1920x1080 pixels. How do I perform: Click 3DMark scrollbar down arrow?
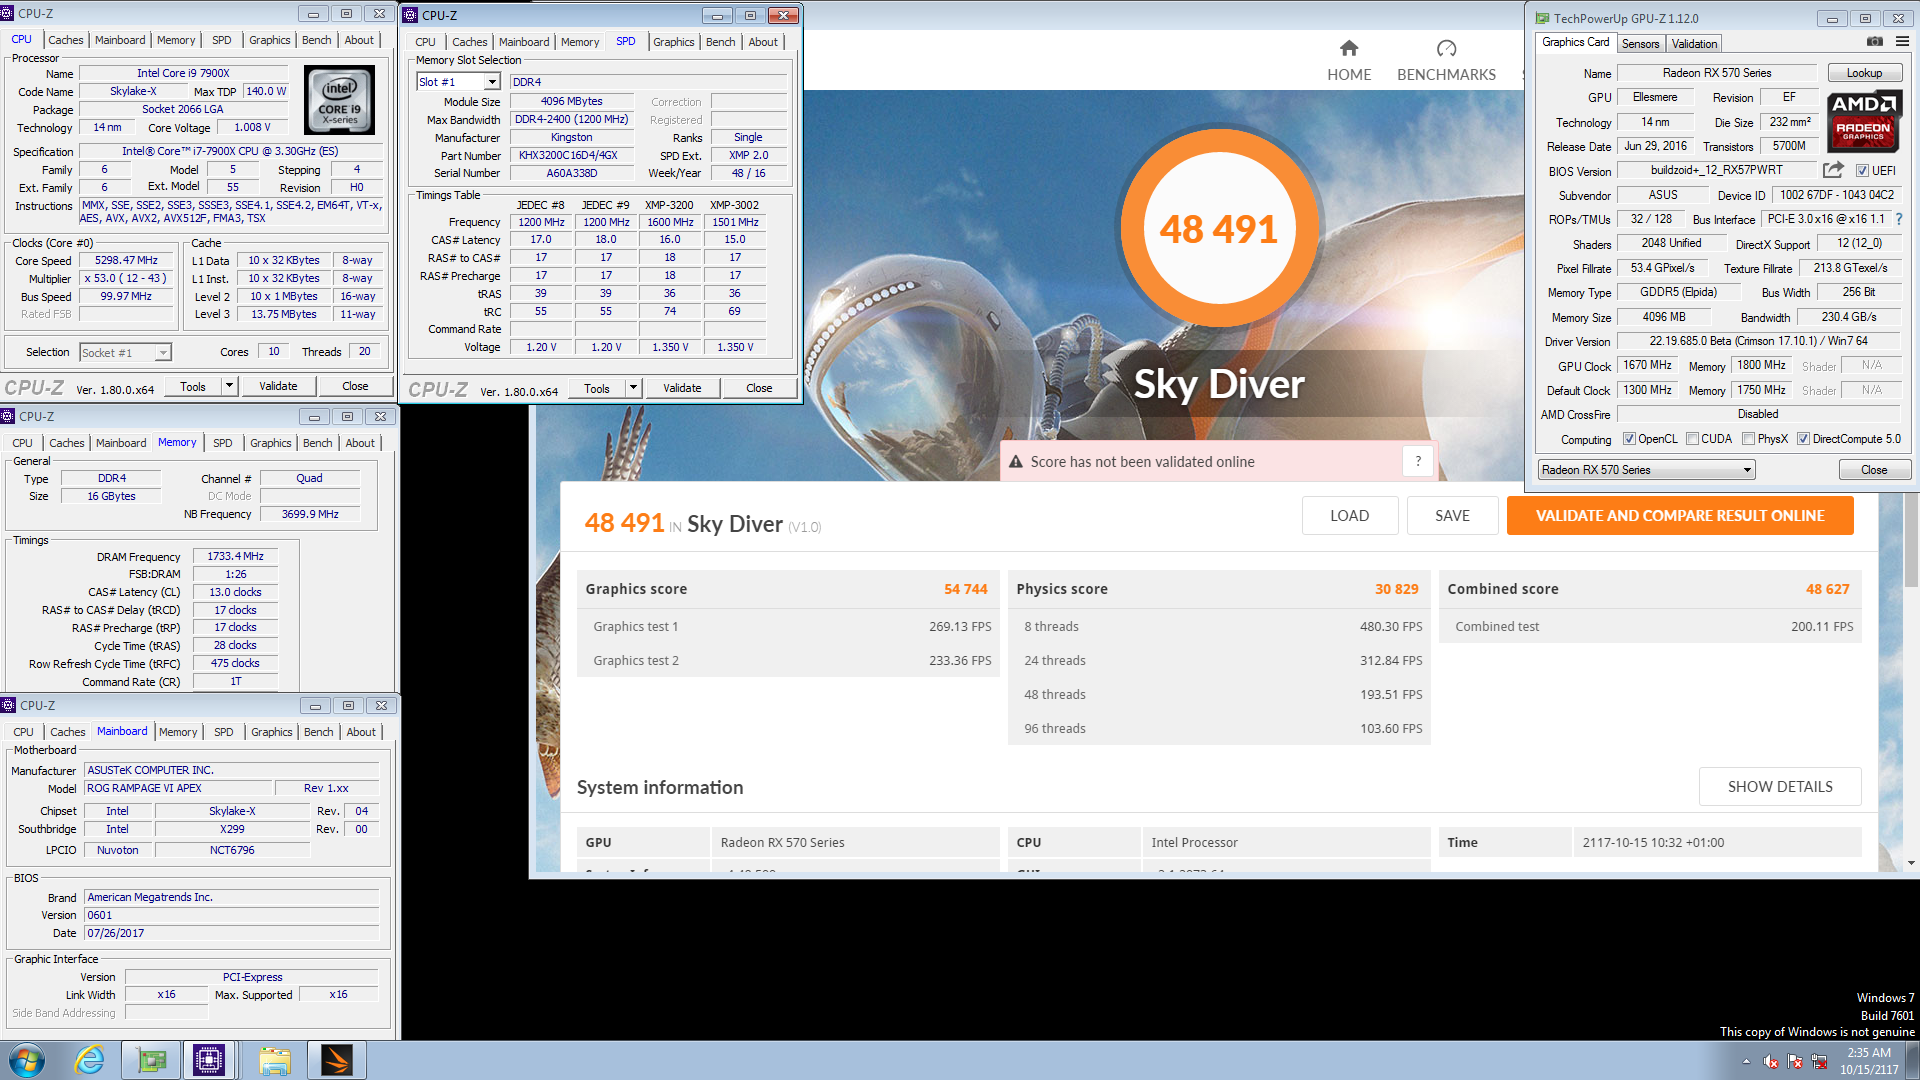click(x=1910, y=863)
